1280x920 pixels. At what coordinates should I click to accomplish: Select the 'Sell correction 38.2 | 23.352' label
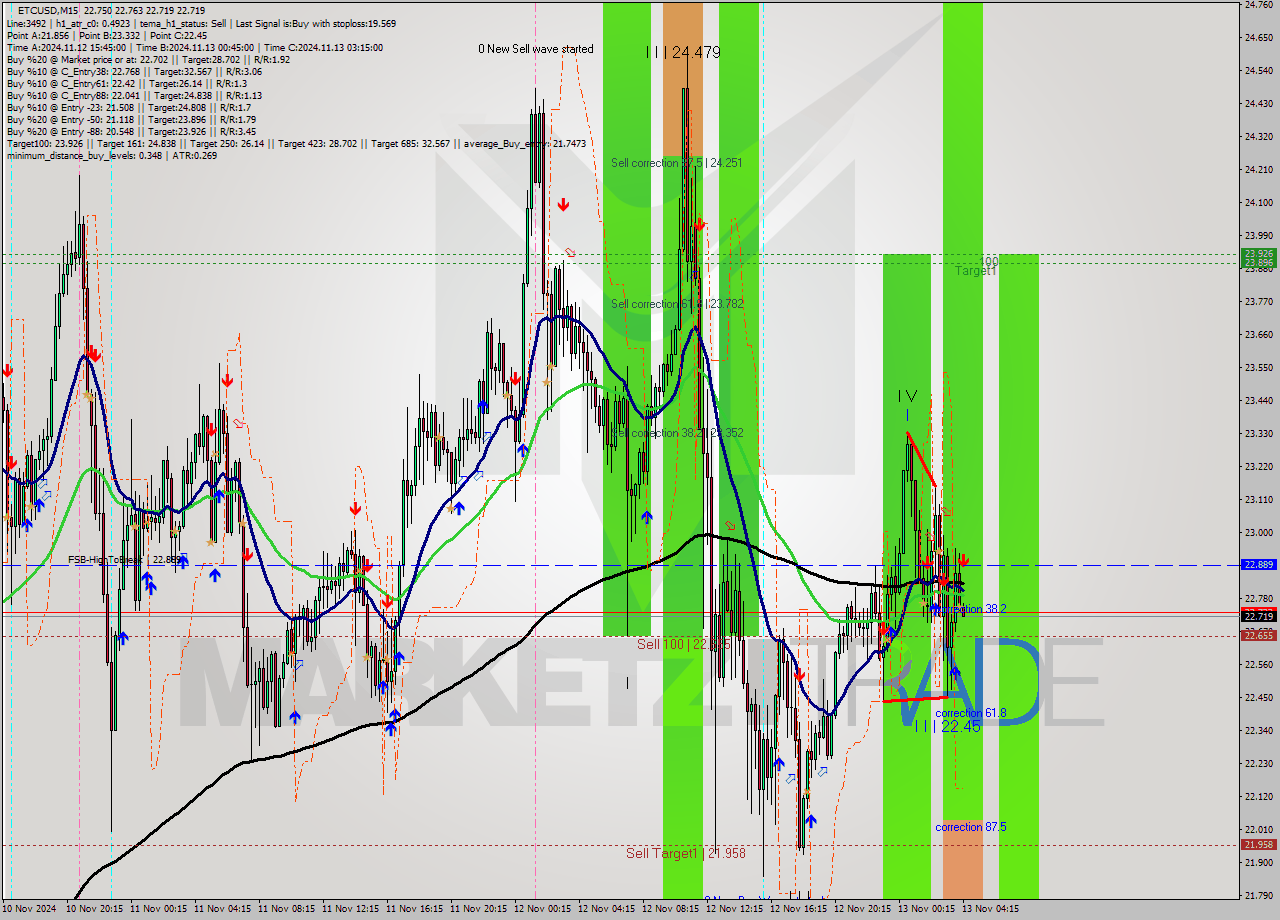point(677,433)
